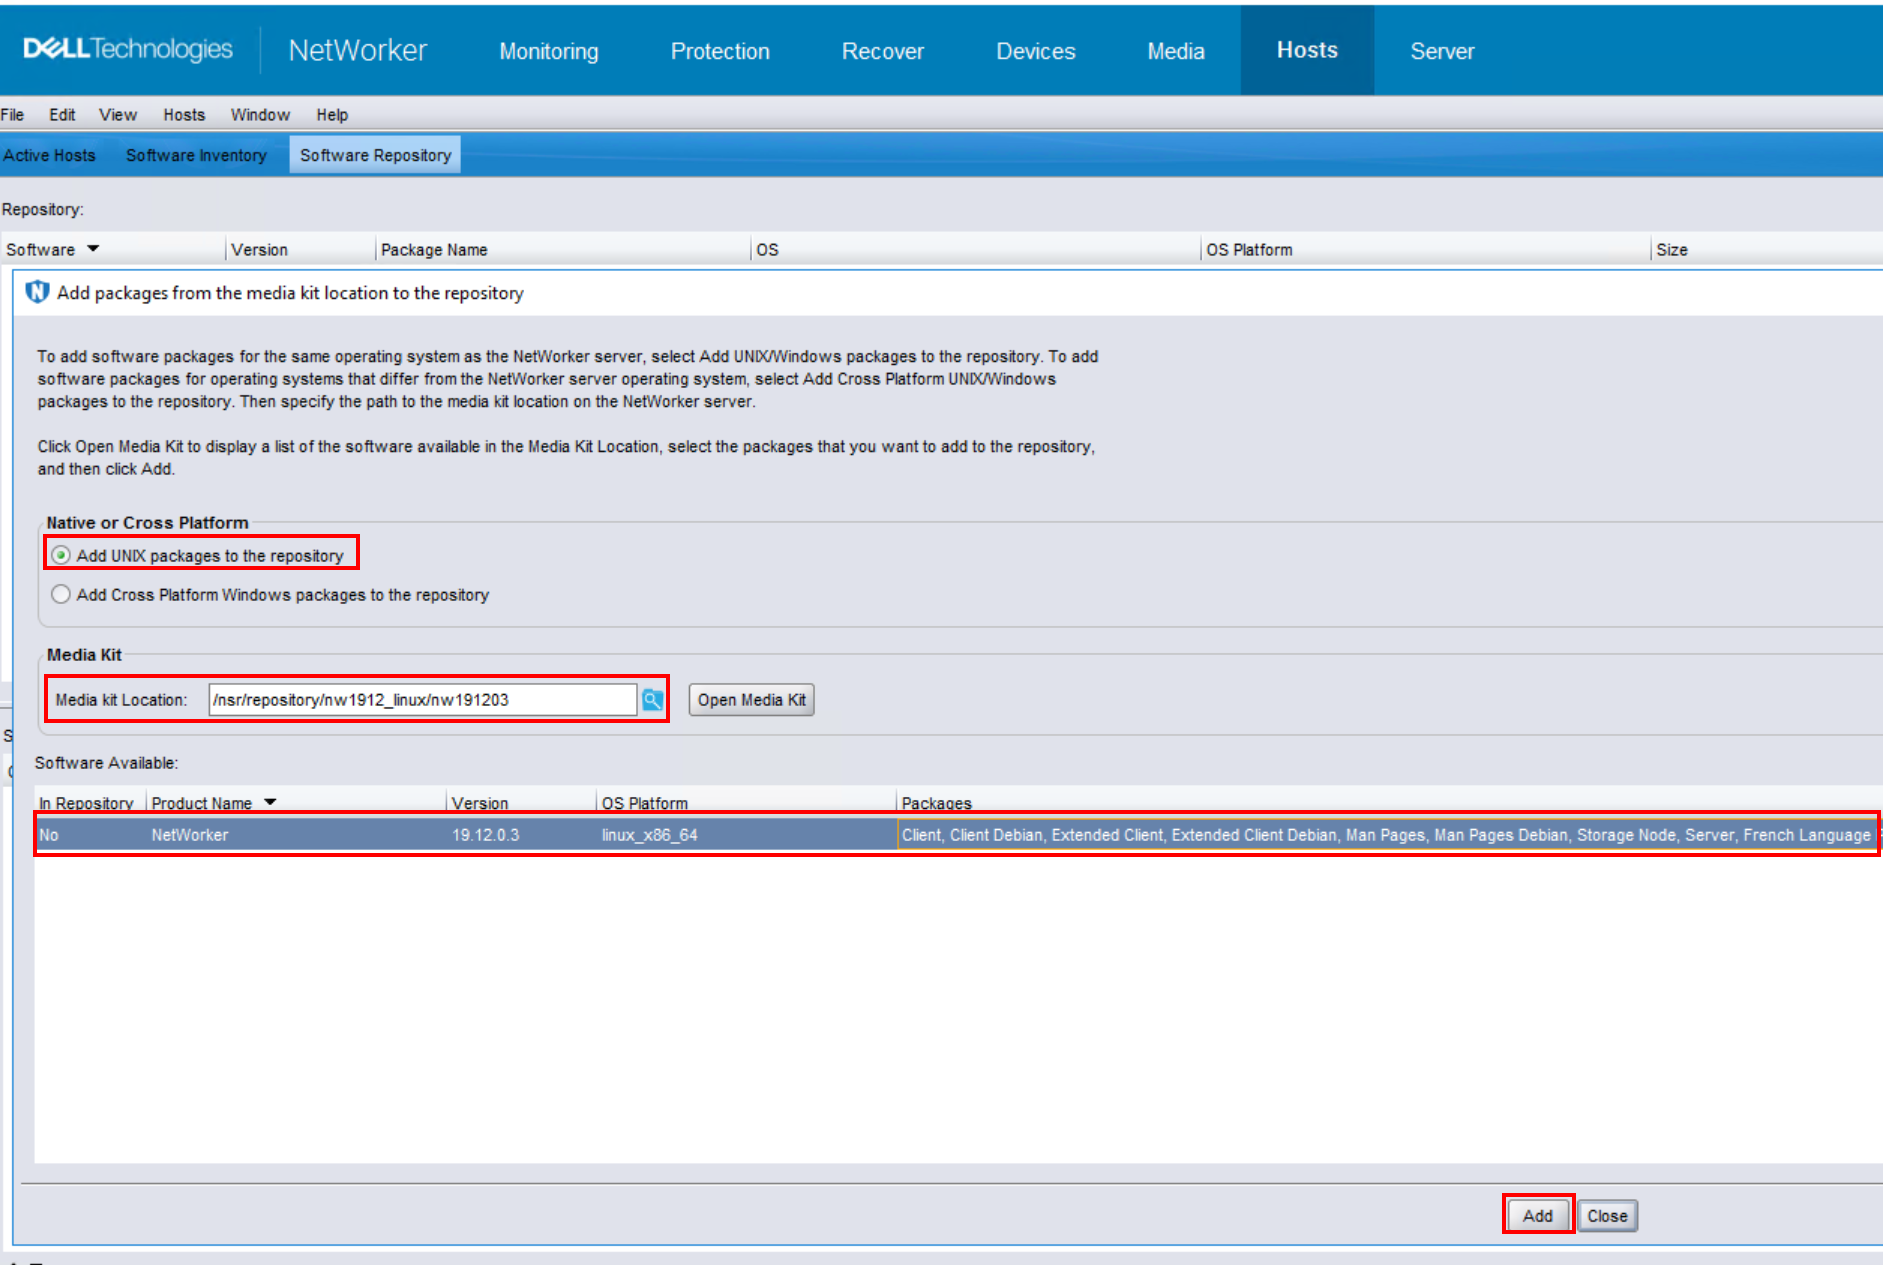The image size is (1883, 1265).
Task: Click the NetWorker shield icon in dialog title
Action: pos(37,292)
